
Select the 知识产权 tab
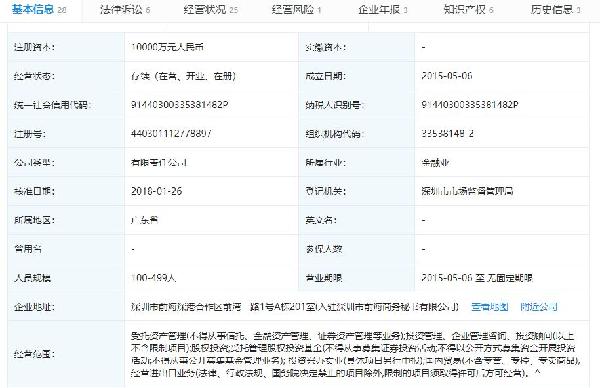[468, 10]
